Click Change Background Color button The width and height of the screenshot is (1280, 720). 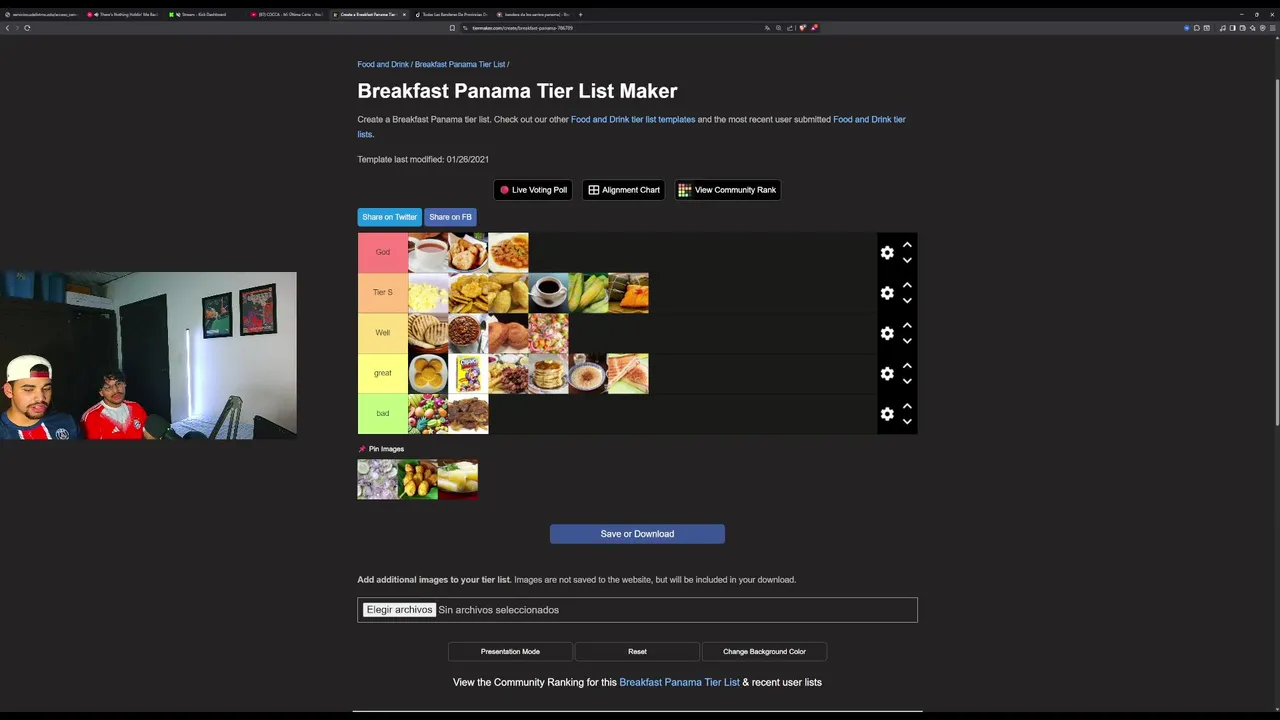tap(764, 652)
